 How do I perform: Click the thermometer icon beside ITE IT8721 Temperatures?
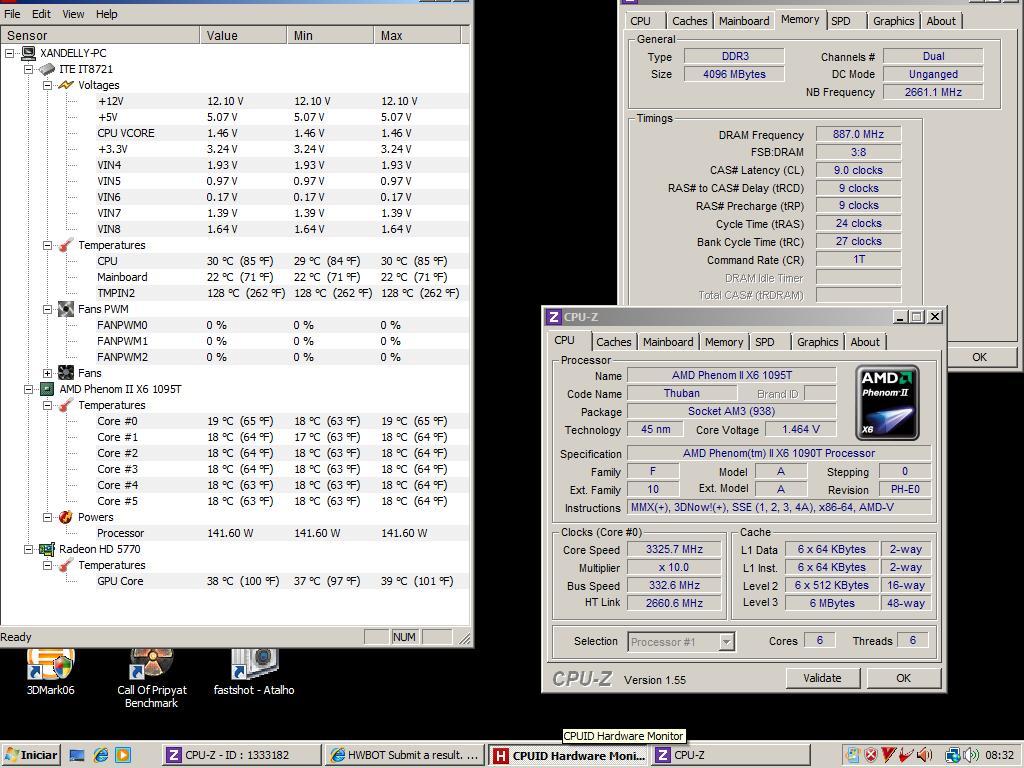tap(66, 245)
